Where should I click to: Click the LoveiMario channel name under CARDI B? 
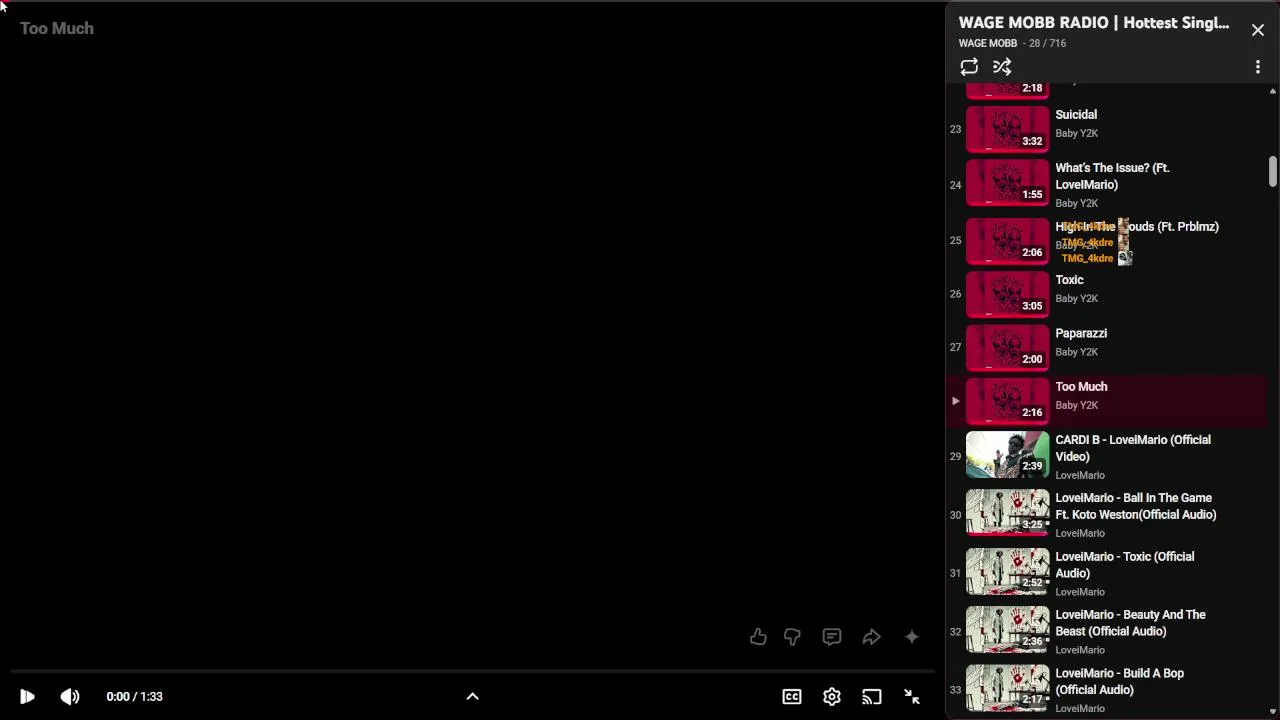[x=1080, y=475]
